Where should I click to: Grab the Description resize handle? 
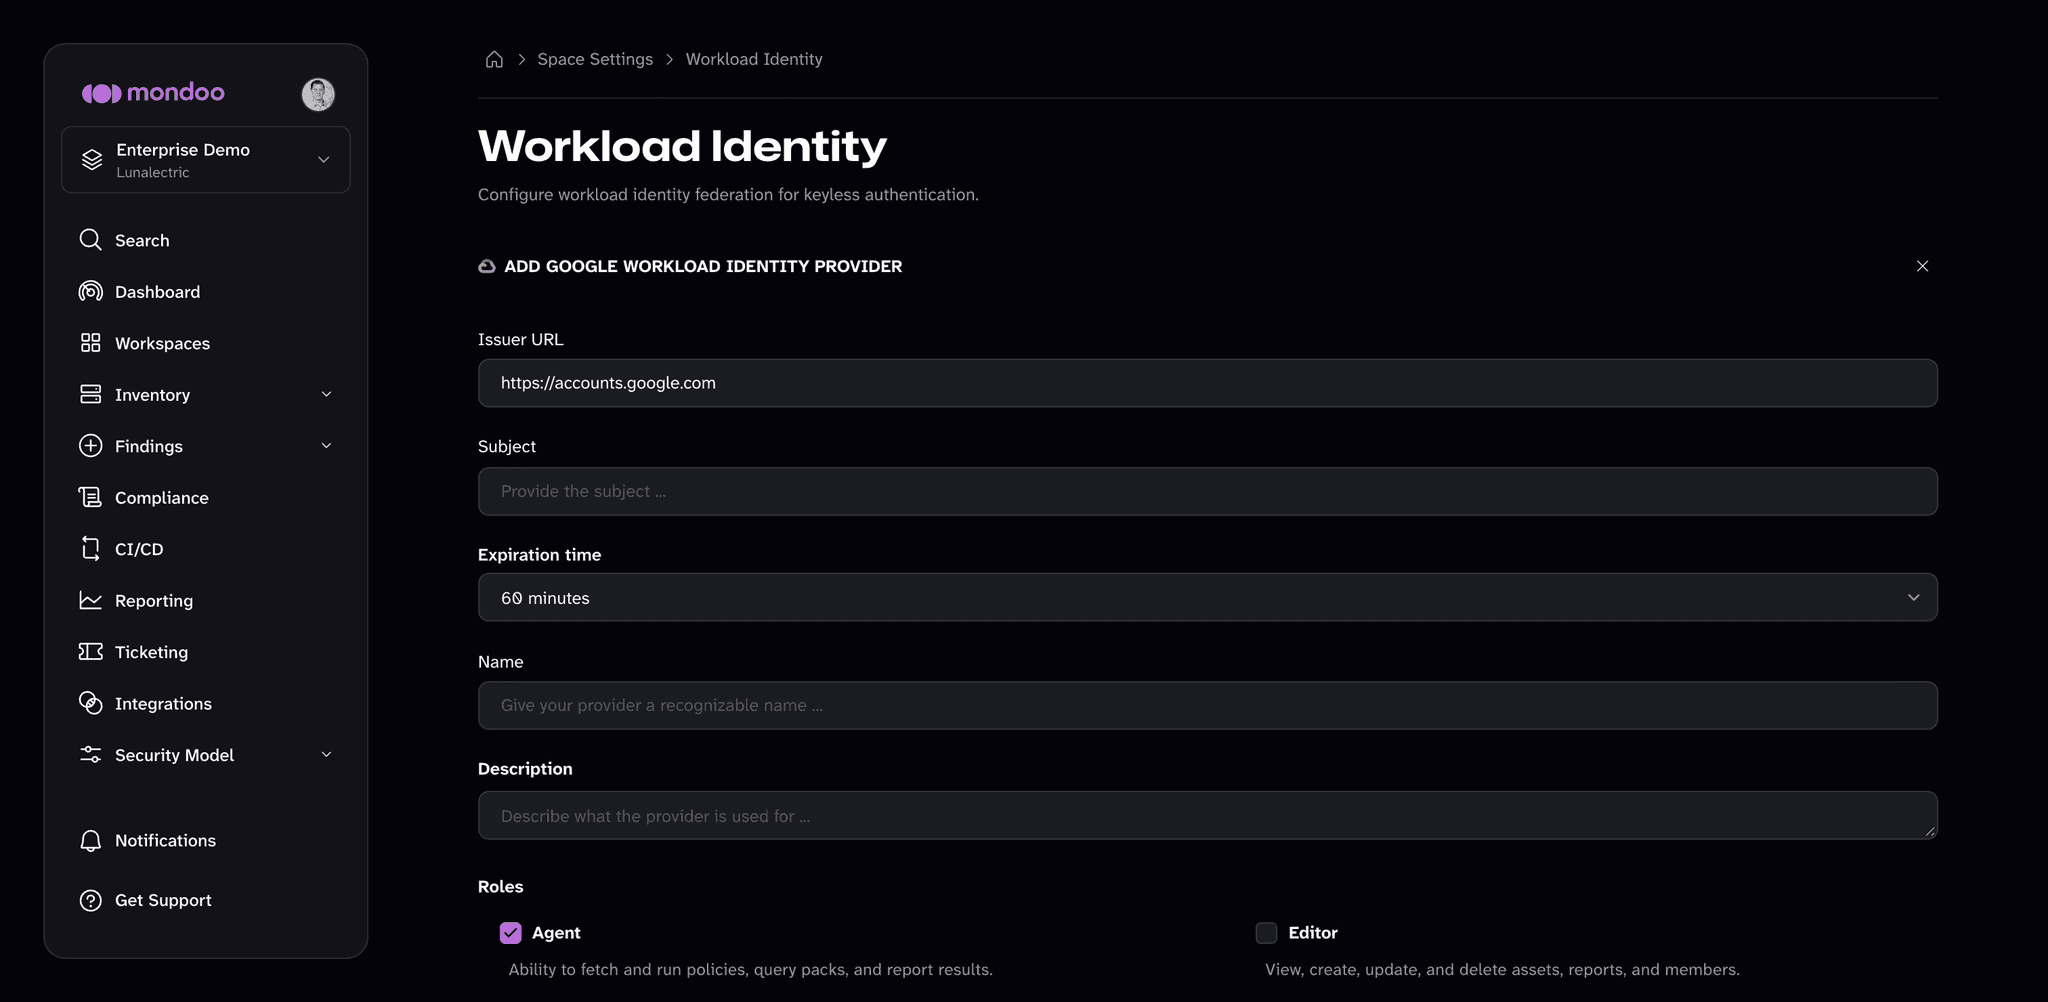point(1930,831)
